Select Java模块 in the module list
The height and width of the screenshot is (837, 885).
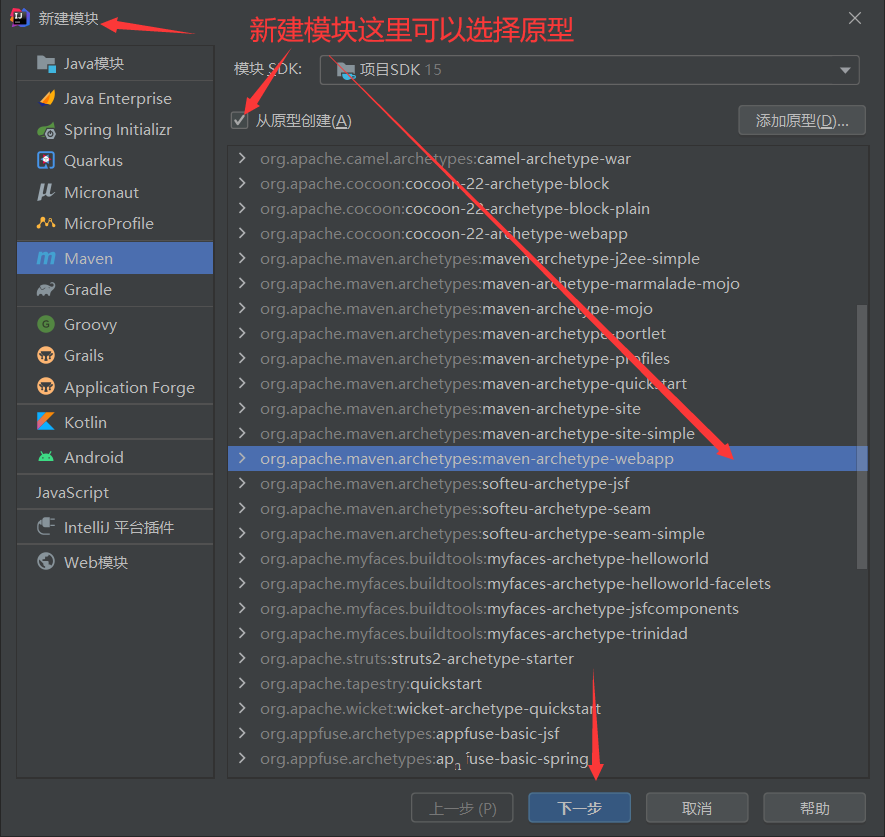115,64
